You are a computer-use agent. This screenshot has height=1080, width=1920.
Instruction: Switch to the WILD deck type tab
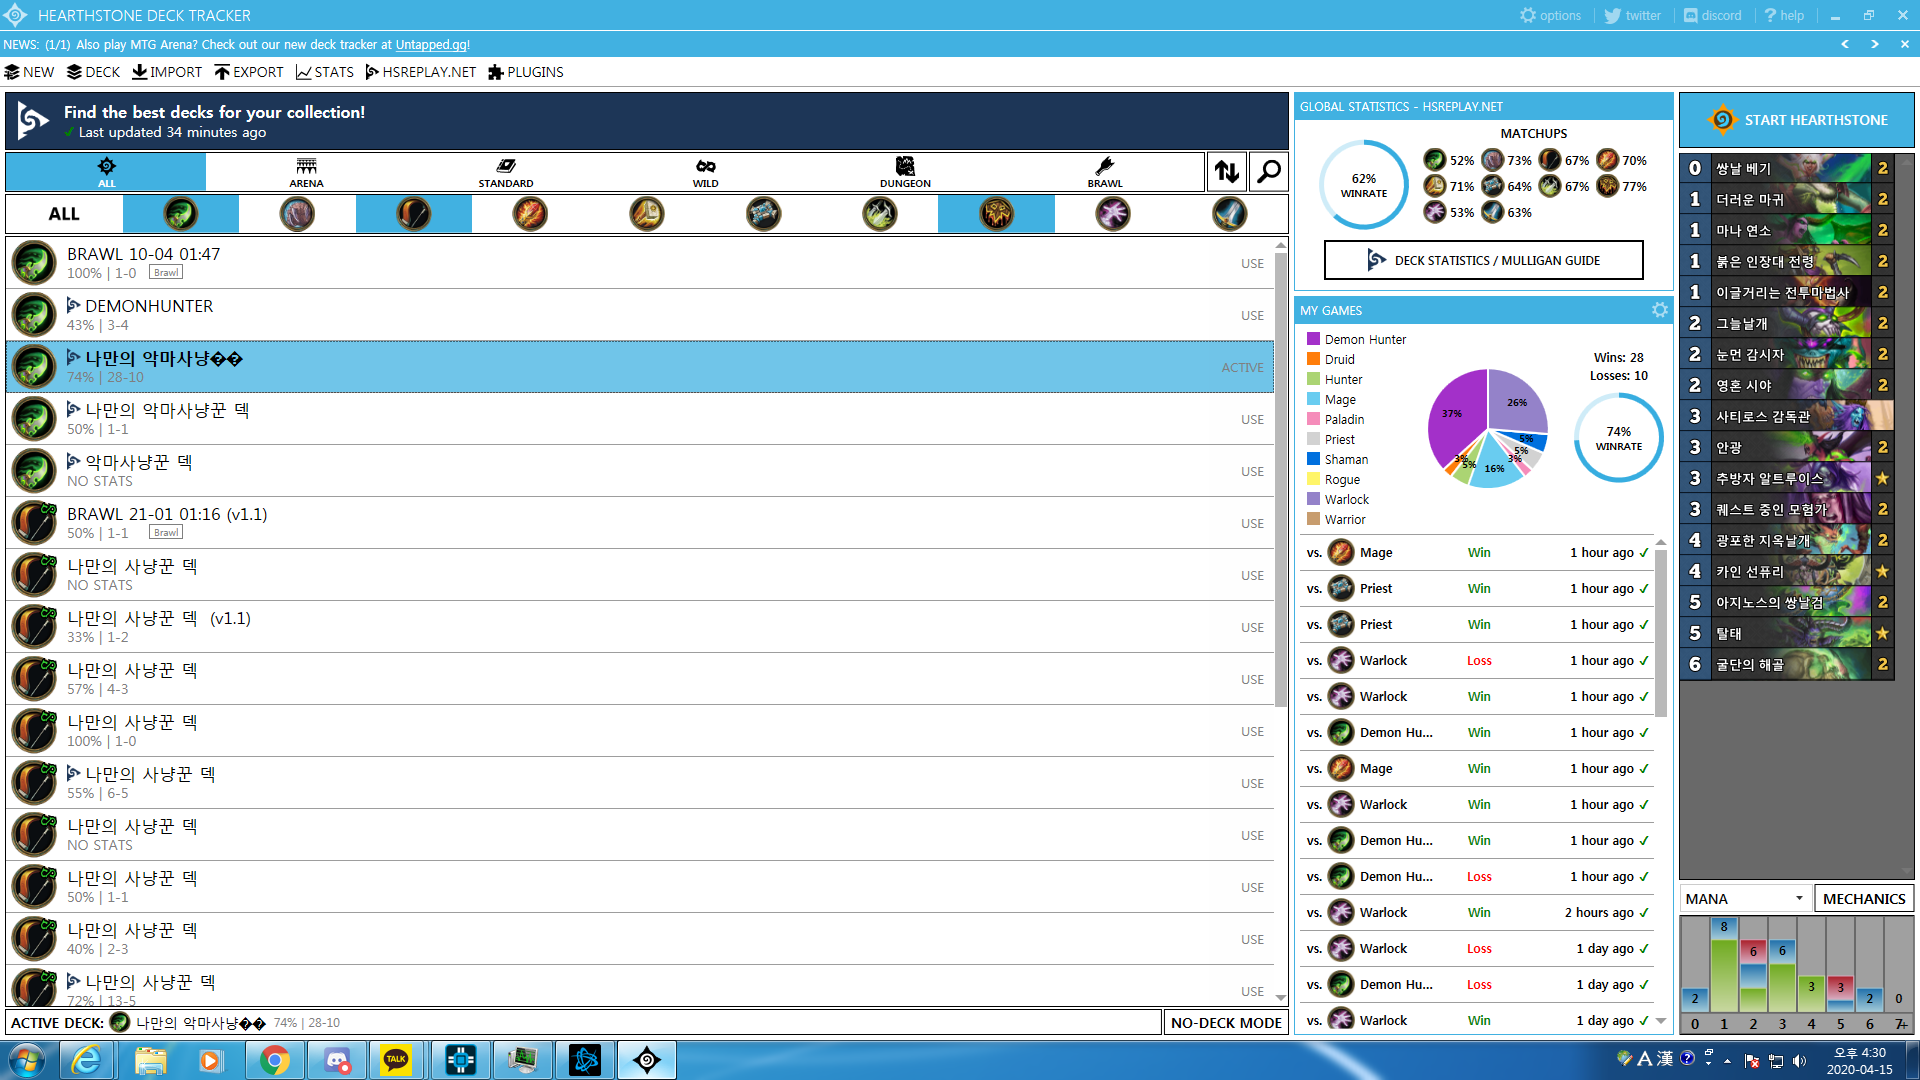click(x=706, y=172)
